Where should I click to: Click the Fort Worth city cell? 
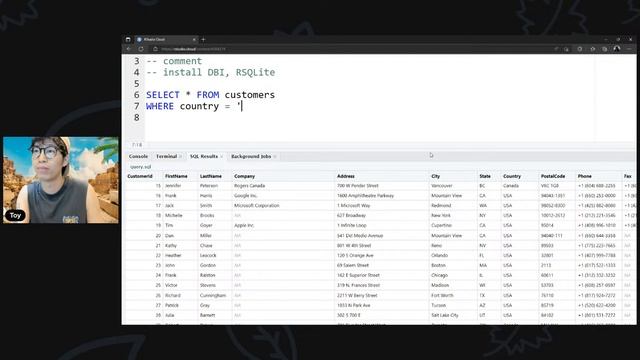click(x=442, y=296)
